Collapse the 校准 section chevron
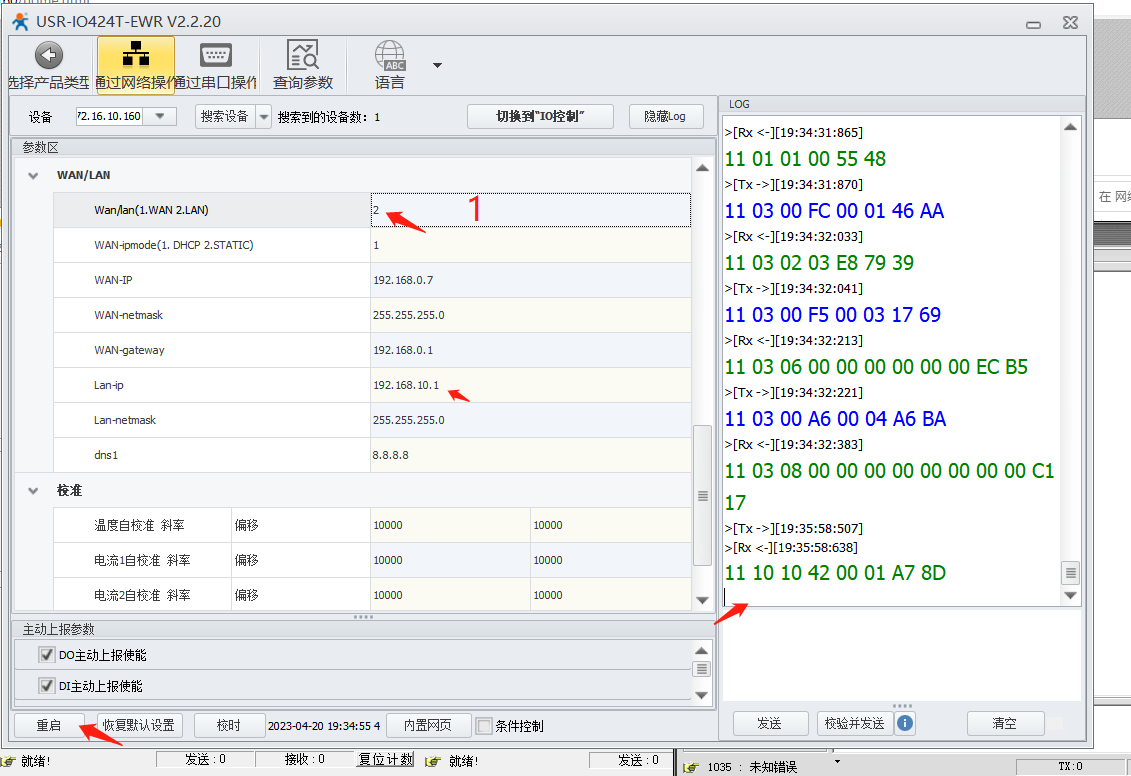Viewport: 1131px width, 776px height. (x=34, y=491)
